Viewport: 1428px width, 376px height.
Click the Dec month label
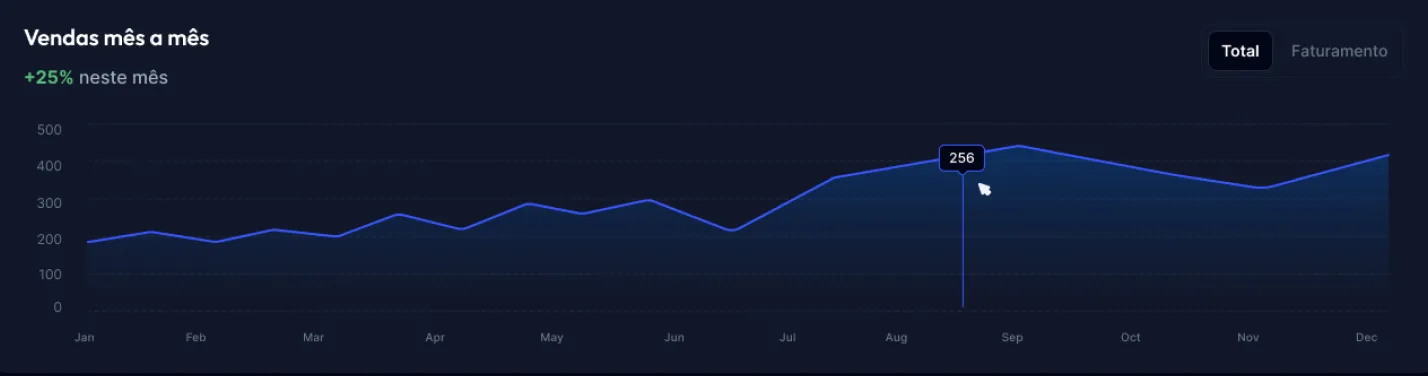coord(1367,338)
